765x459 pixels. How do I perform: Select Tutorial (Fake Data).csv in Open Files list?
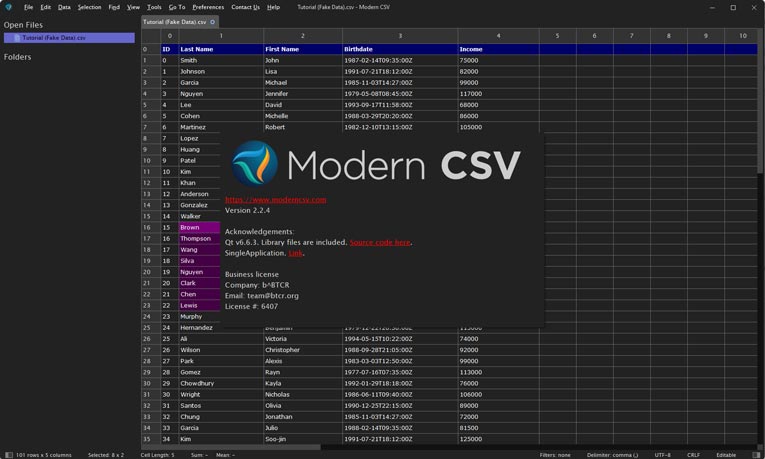[x=69, y=38]
